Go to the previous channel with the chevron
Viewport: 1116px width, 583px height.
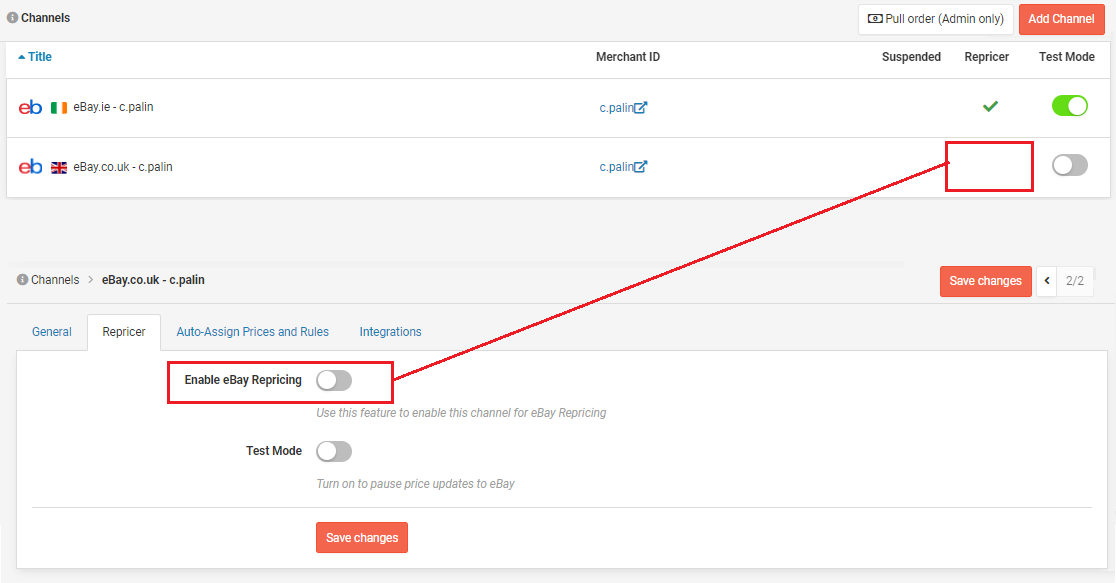click(x=1047, y=280)
